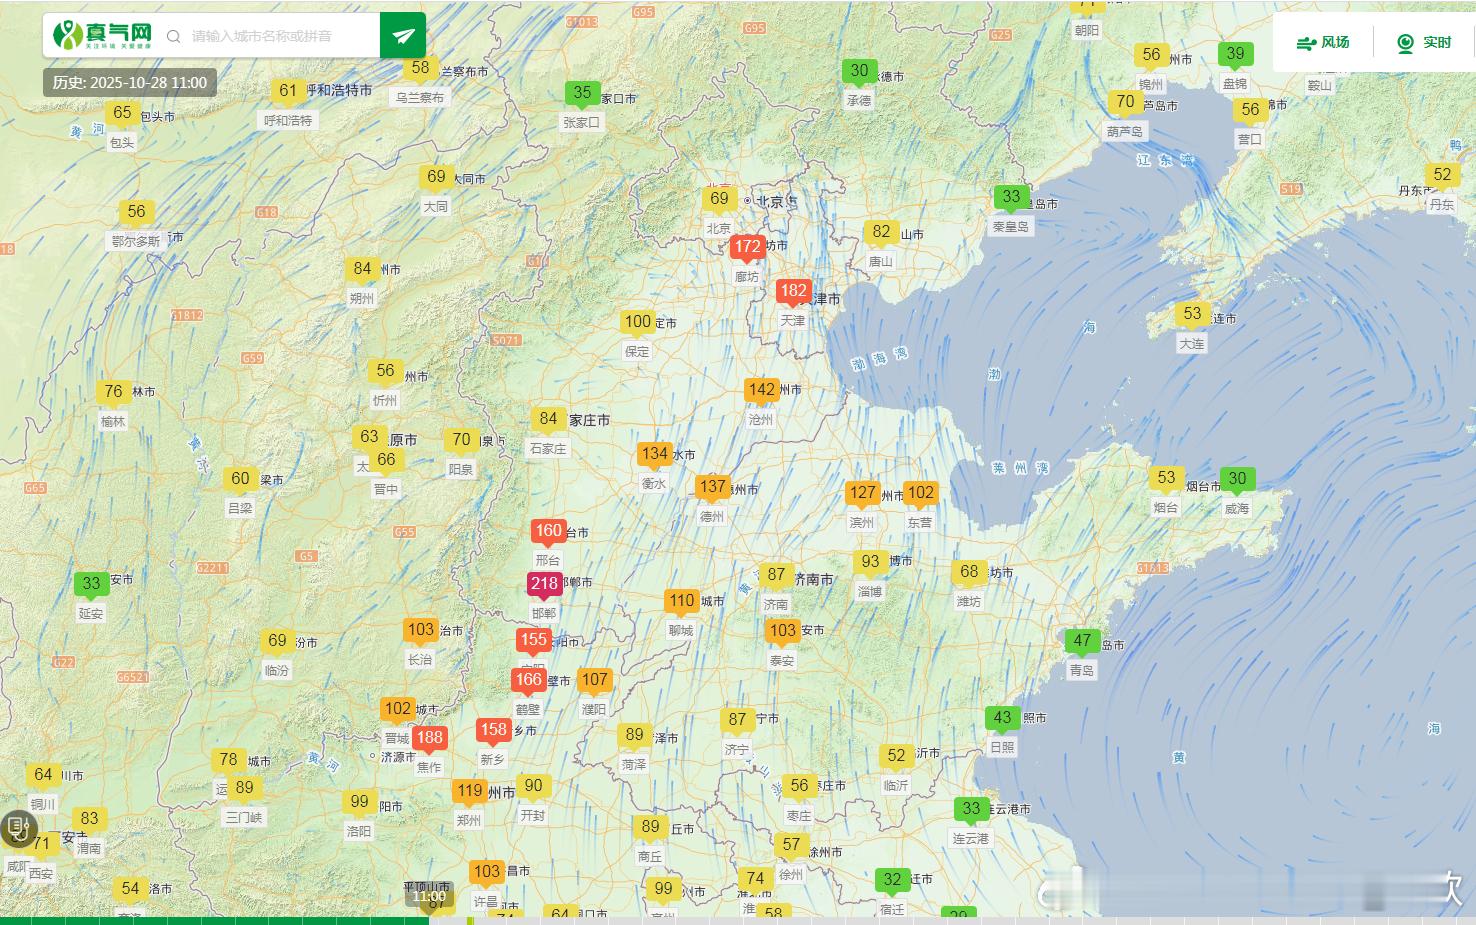Select the green 35 AQI marker for 张家口
Viewport: 1476px width, 925px height.
tap(582, 94)
